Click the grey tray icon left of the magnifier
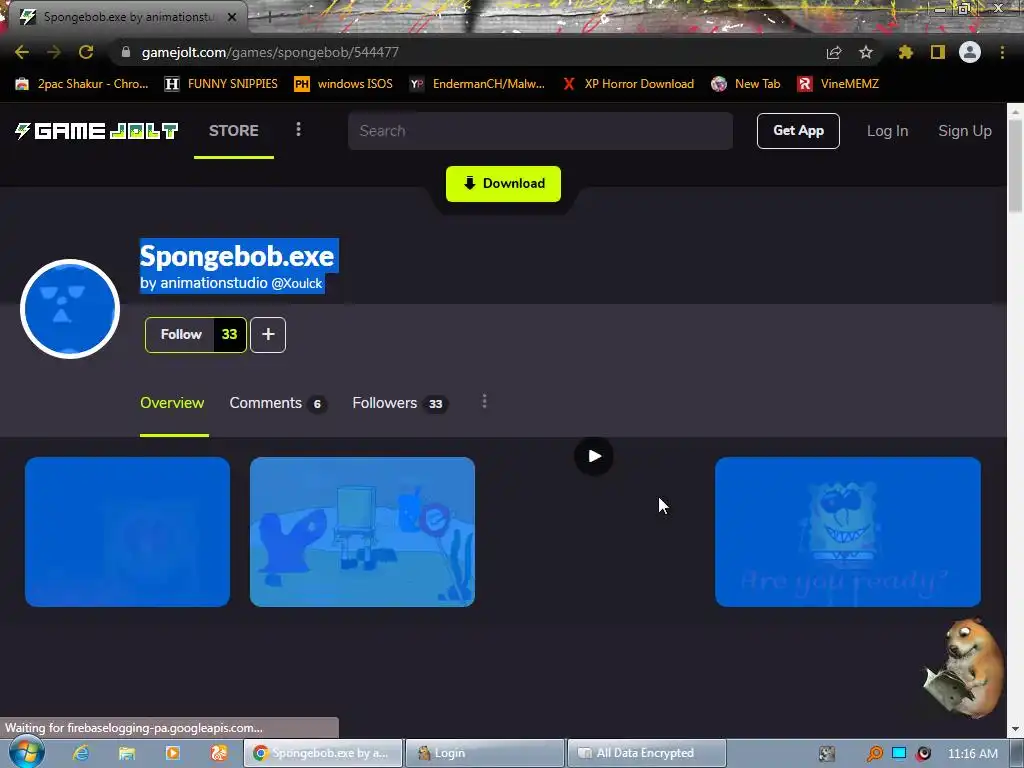Viewport: 1024px width, 768px height. click(x=827, y=753)
